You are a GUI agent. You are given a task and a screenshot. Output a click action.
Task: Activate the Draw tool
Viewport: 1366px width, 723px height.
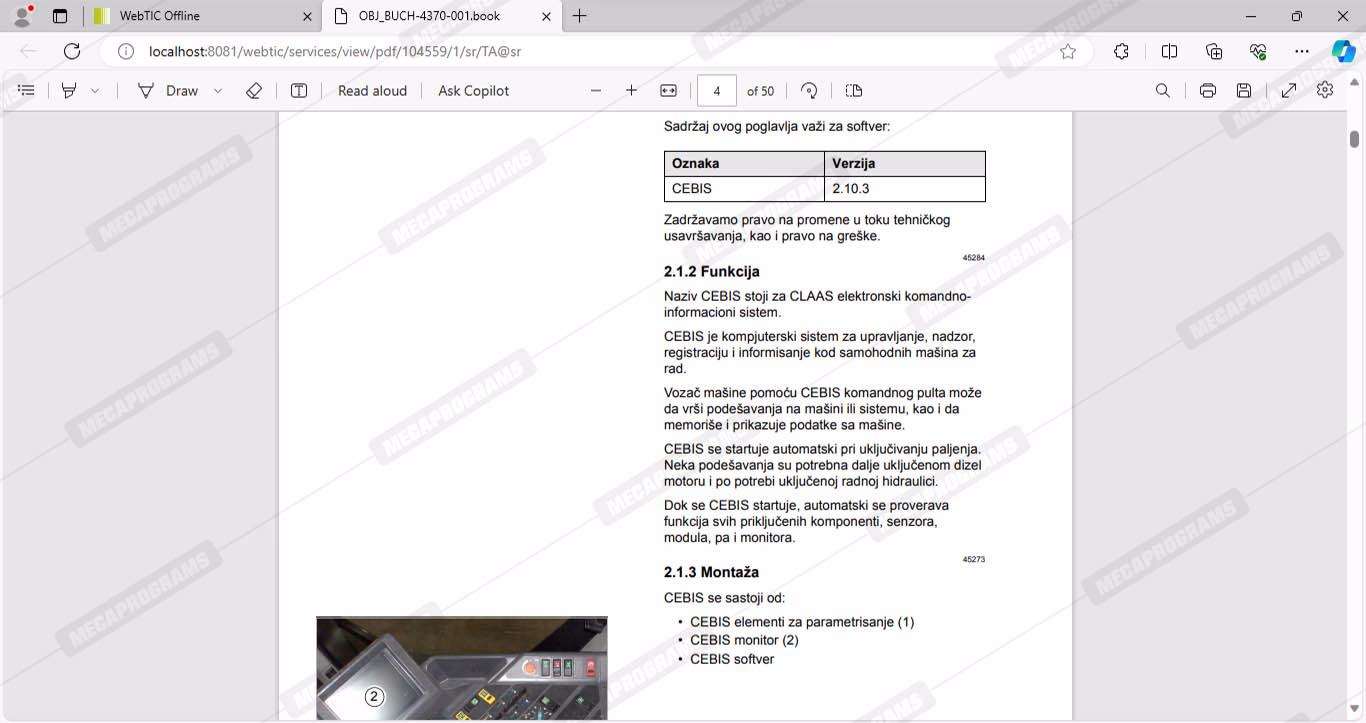(x=168, y=91)
